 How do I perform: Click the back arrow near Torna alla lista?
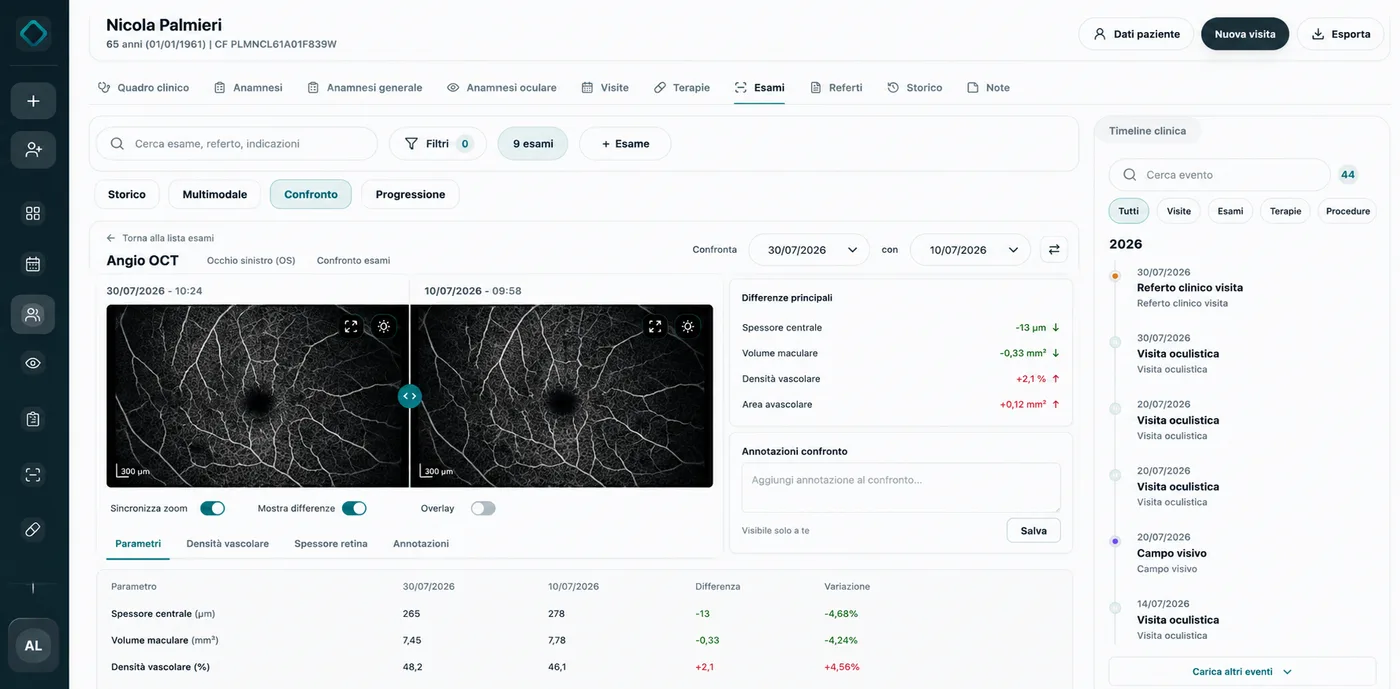[111, 238]
